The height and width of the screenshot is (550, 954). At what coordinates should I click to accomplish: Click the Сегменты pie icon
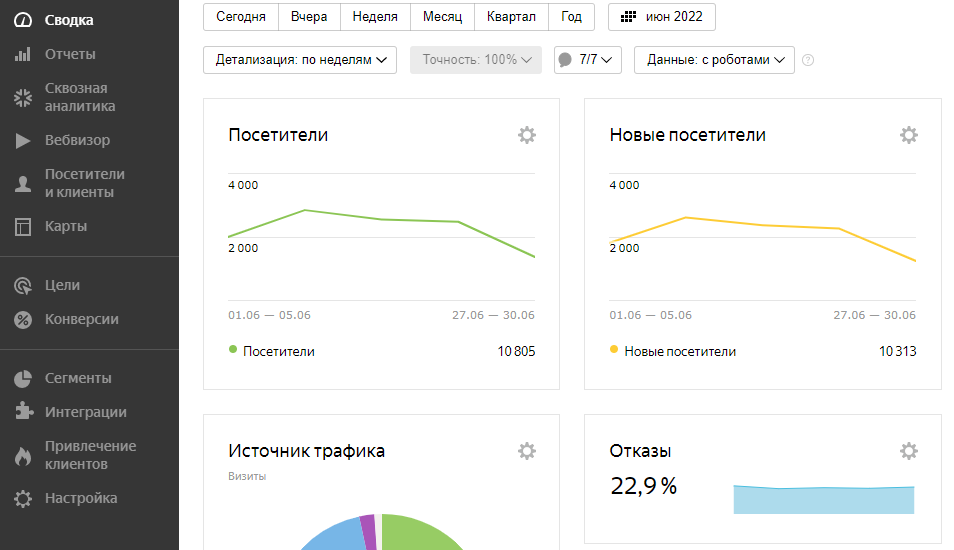coord(23,378)
